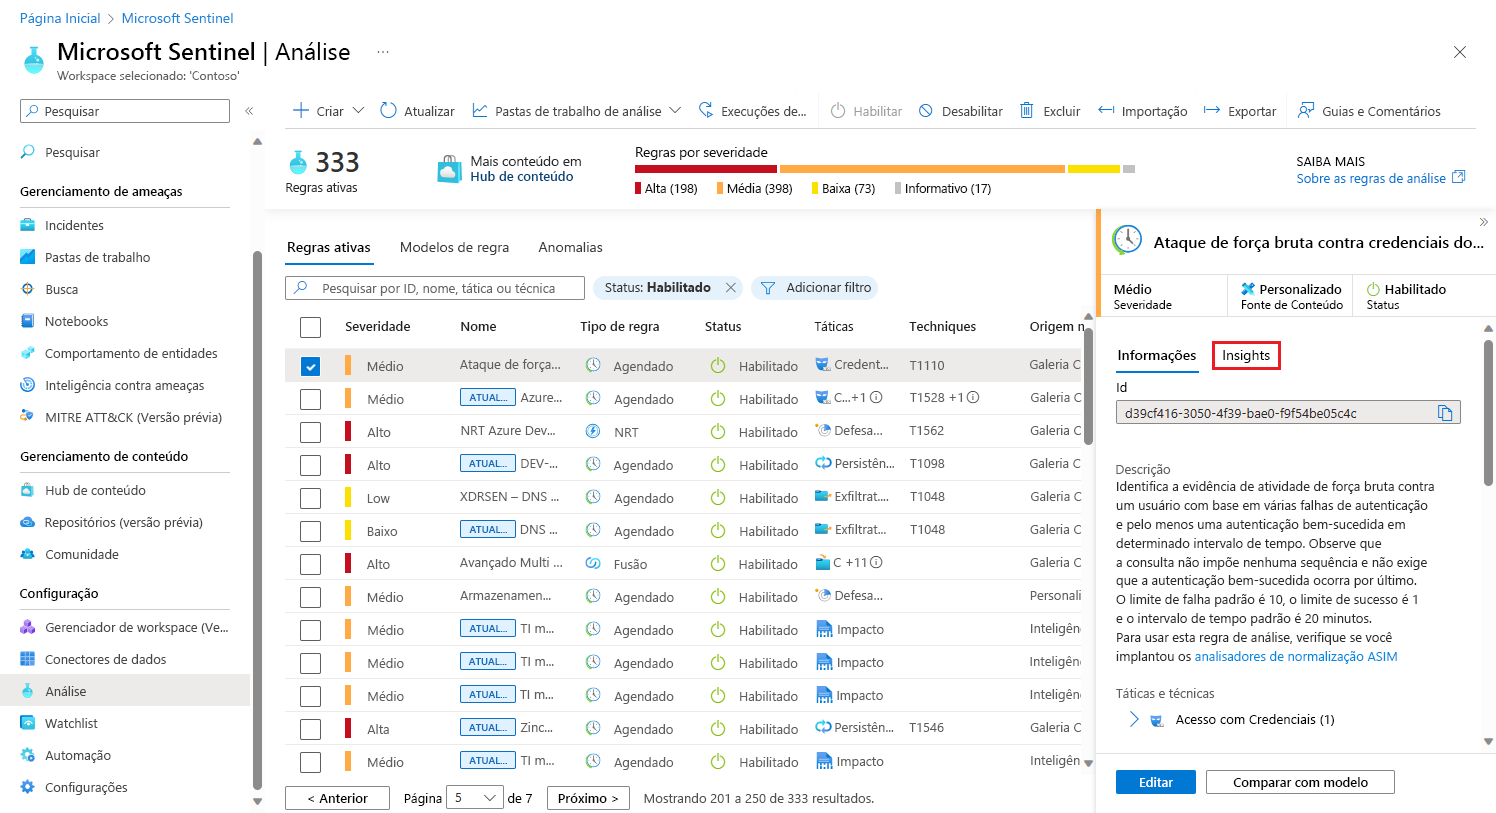1496x813 pixels.
Task: Open Hub de conteúdo link in banner
Action: tap(522, 177)
